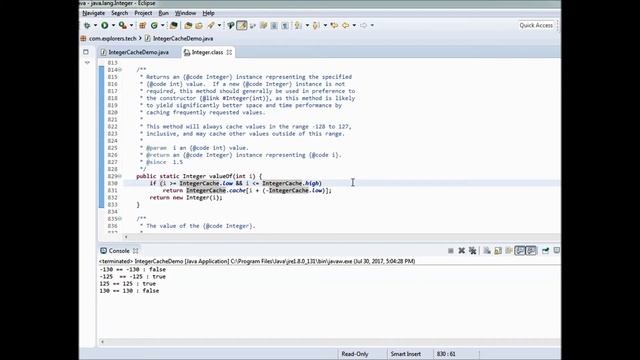Open Back history dropdown arrow
Viewport: 640px width, 360px height.
coord(354,25)
